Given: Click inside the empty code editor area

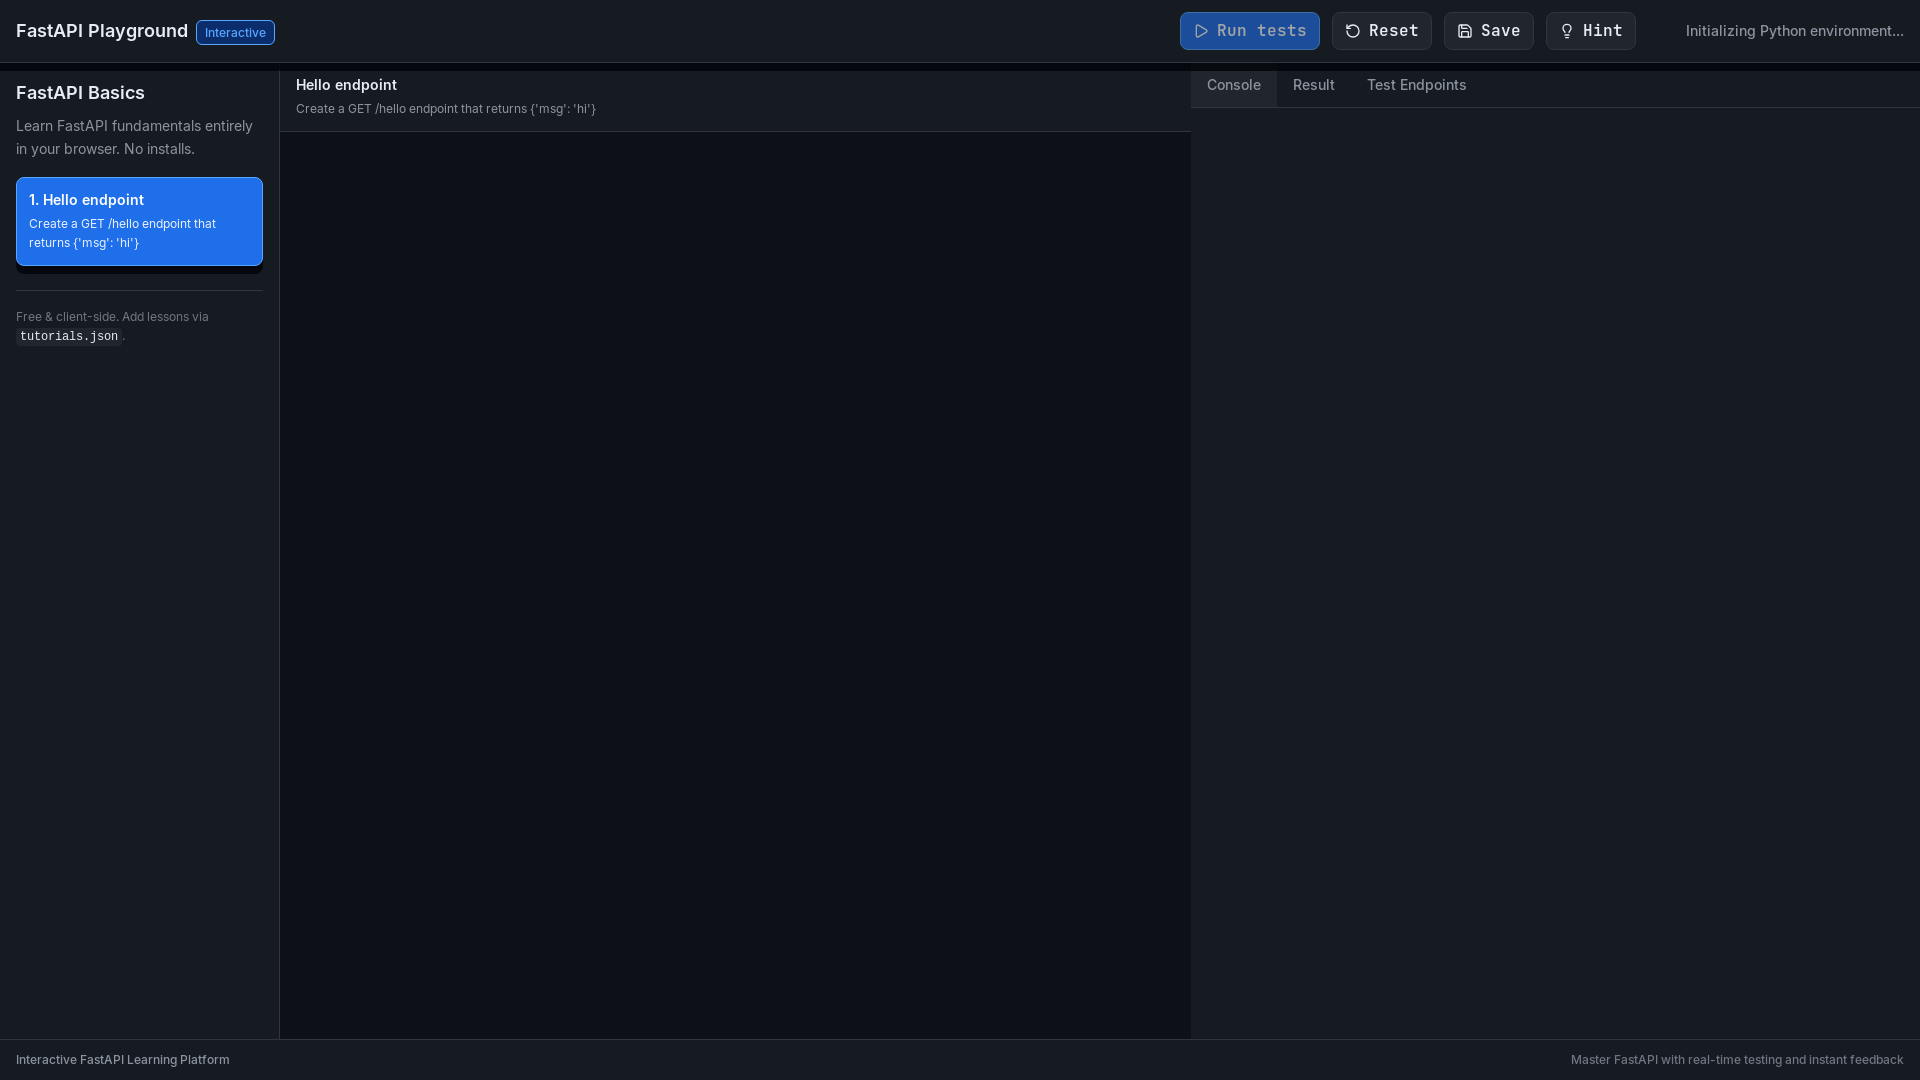Looking at the screenshot, I should coord(735,585).
